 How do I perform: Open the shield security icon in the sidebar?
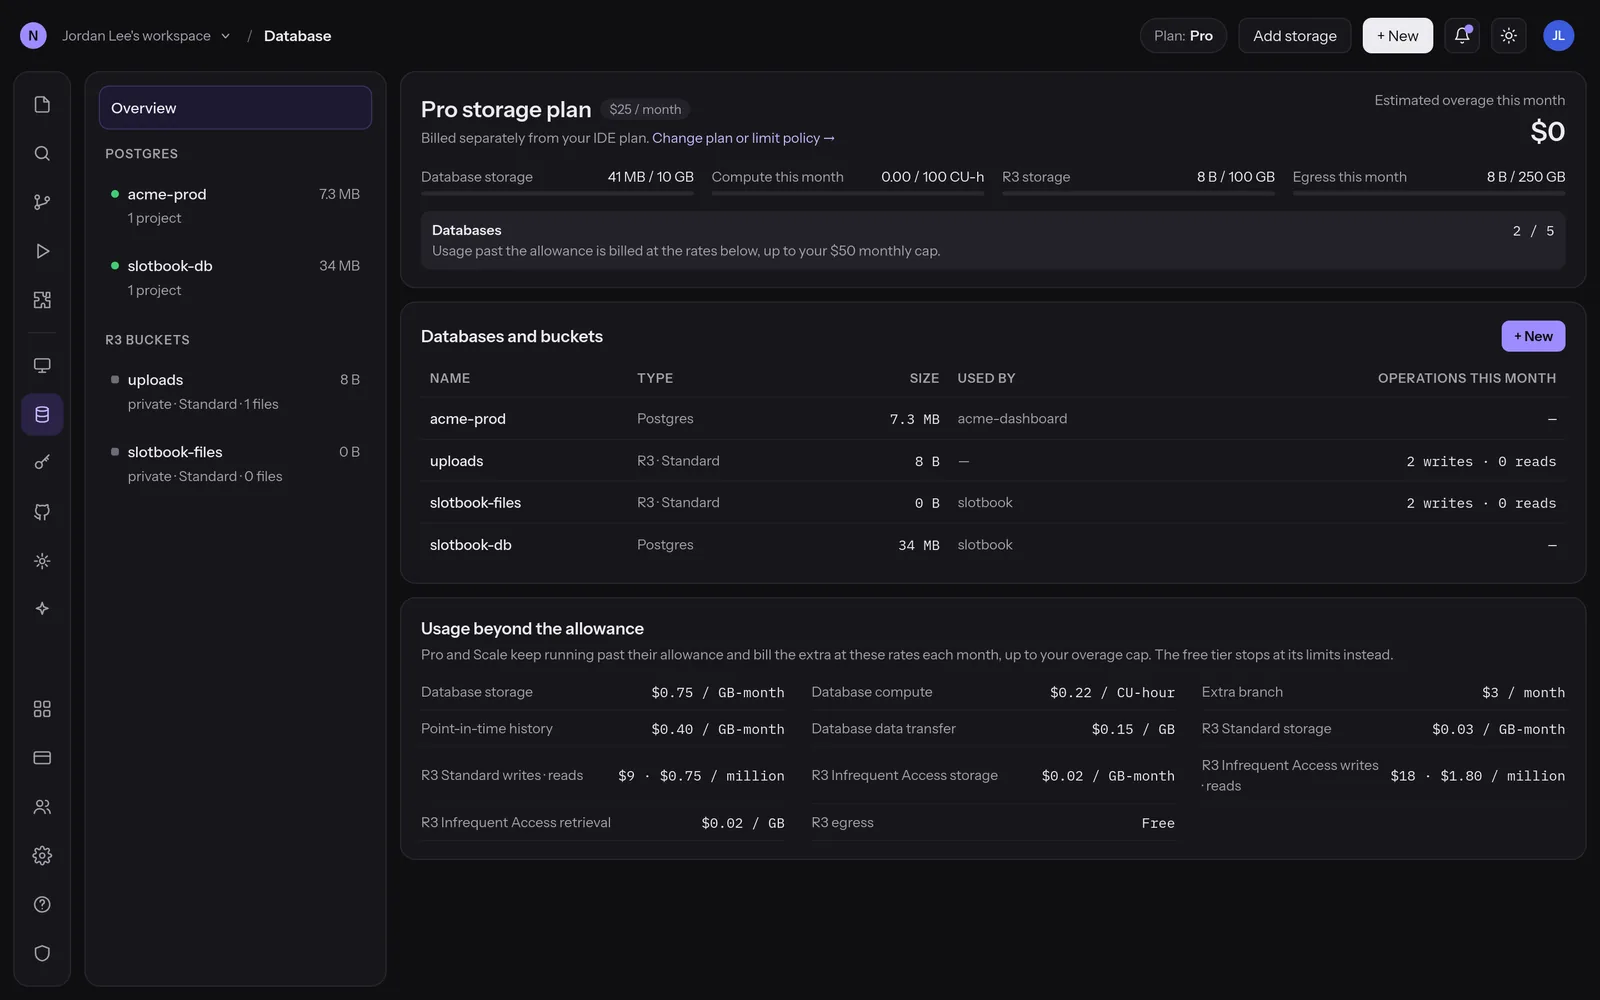pos(42,954)
